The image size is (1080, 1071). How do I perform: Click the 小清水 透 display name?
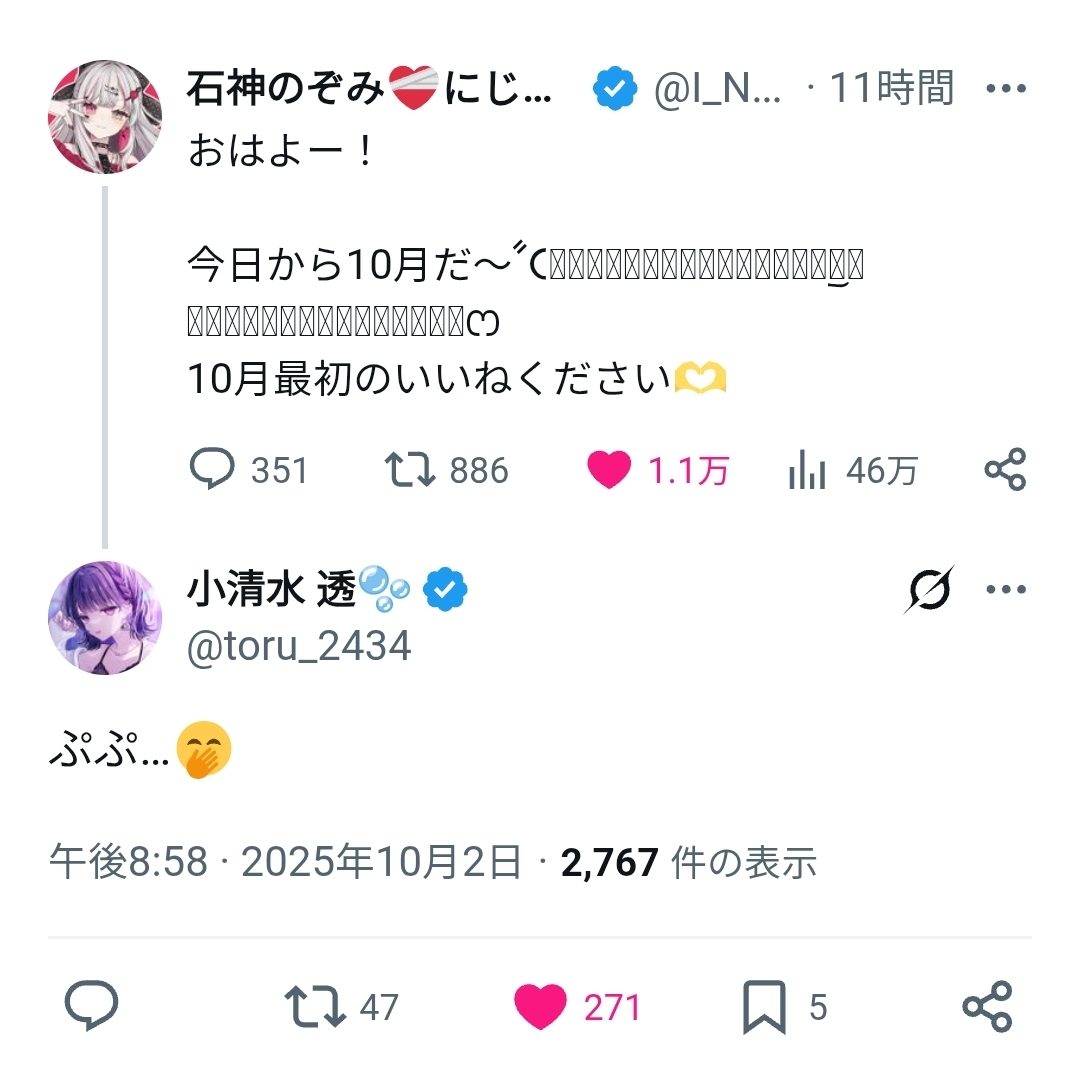pos(271,591)
